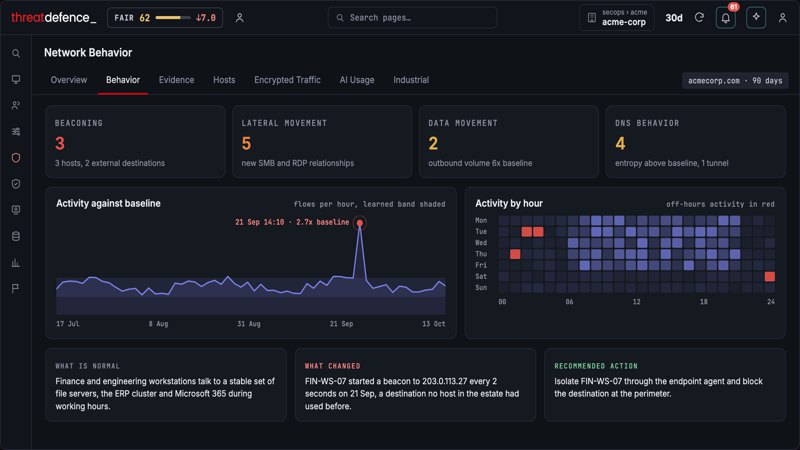Click the red spike marker on baseline chart

360,223
